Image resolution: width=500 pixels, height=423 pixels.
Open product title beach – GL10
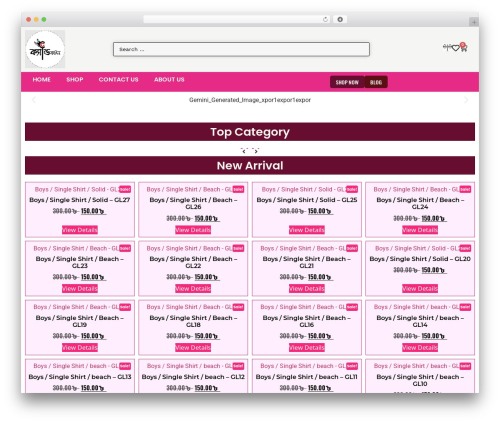click(x=420, y=380)
